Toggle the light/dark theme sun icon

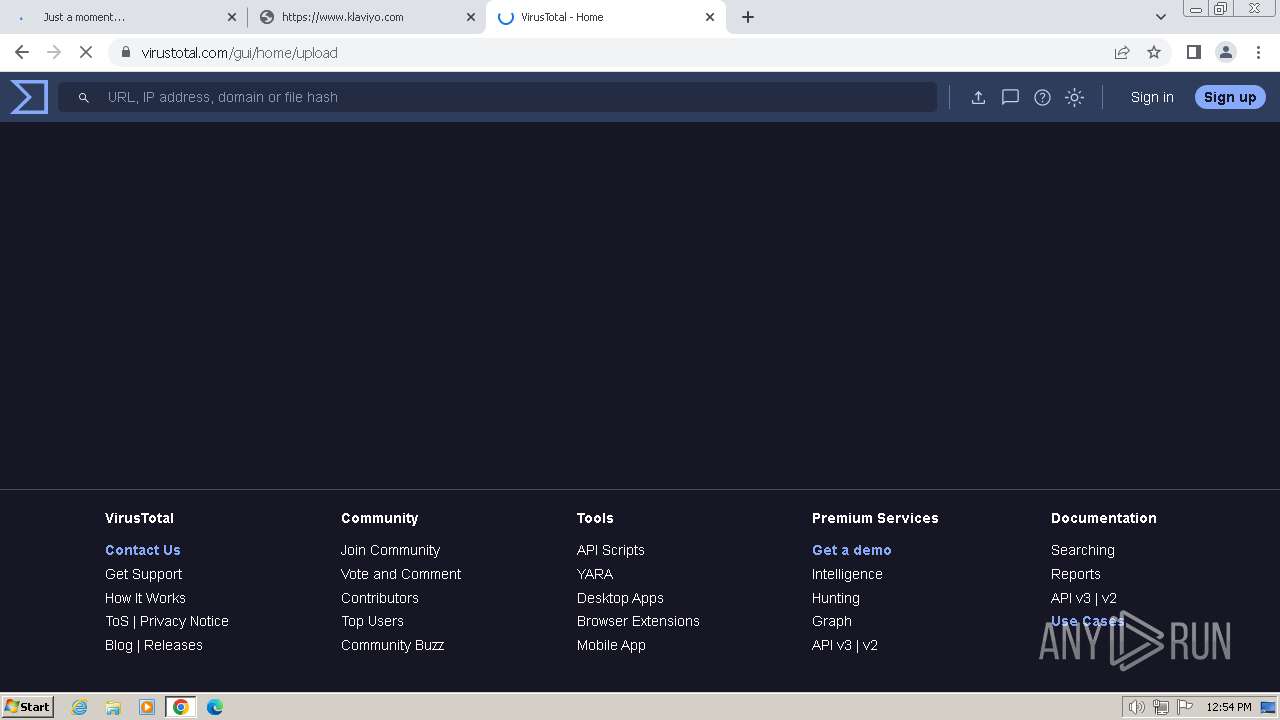click(x=1074, y=97)
